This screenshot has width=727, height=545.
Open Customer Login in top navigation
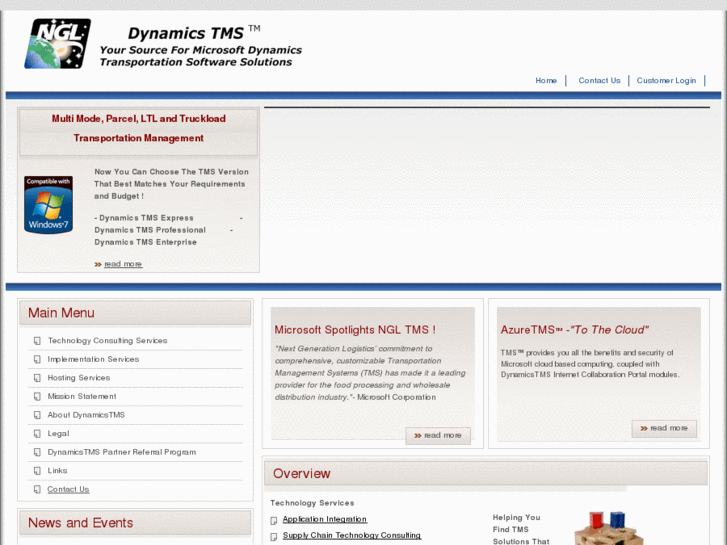coord(666,80)
